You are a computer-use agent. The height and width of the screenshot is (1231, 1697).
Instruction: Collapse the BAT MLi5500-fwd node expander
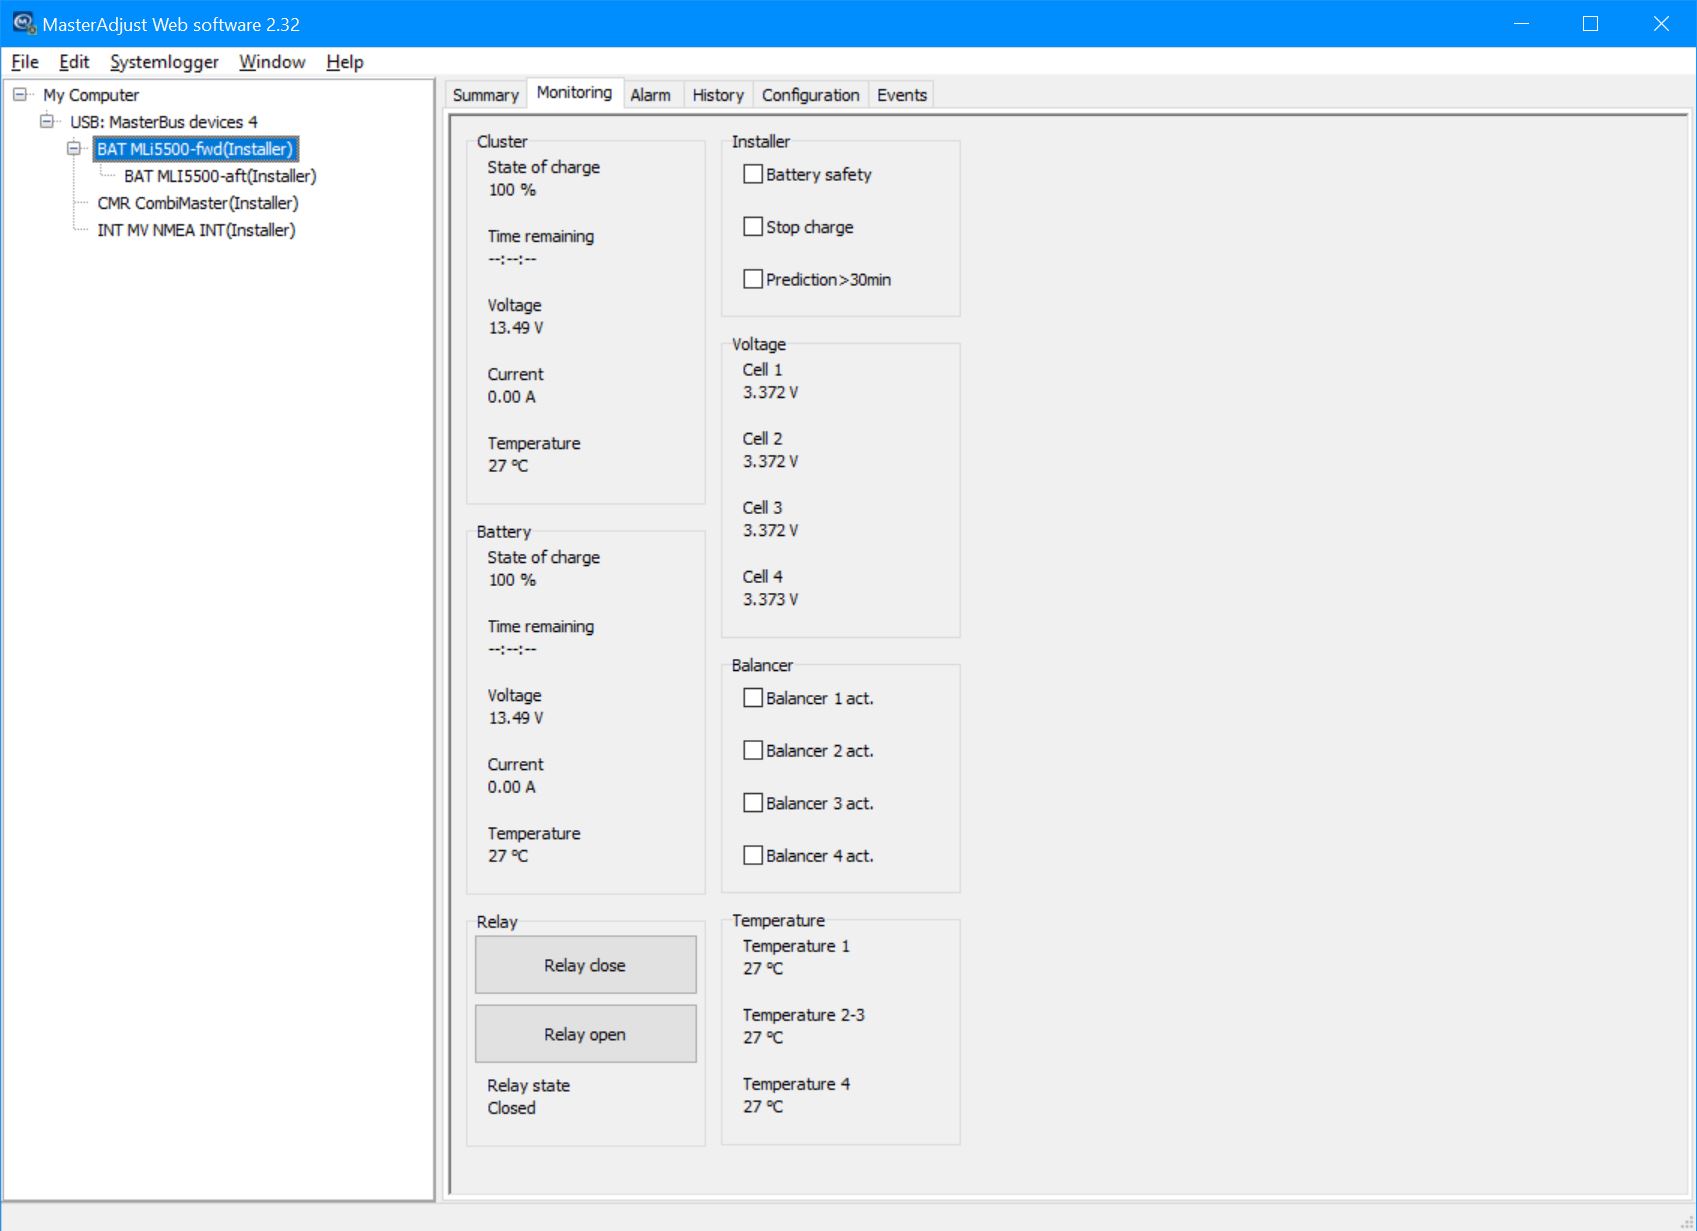coord(73,149)
